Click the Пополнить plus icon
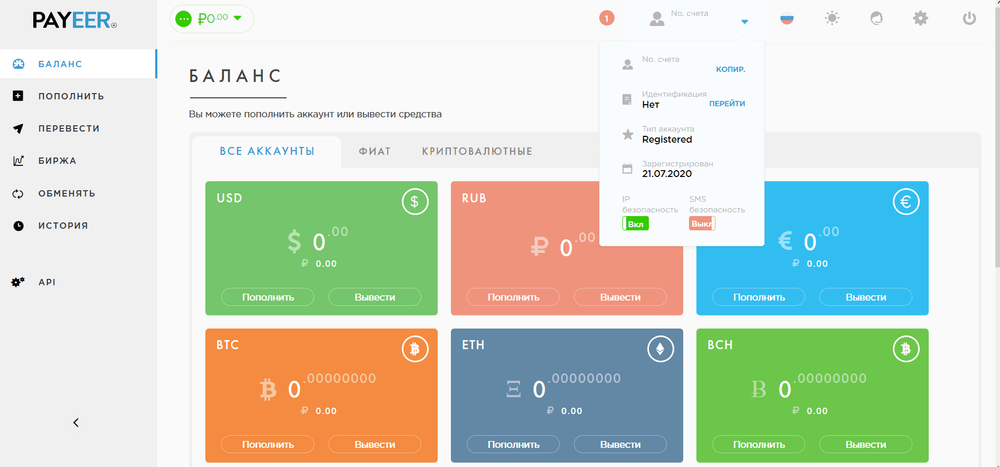 (x=18, y=96)
